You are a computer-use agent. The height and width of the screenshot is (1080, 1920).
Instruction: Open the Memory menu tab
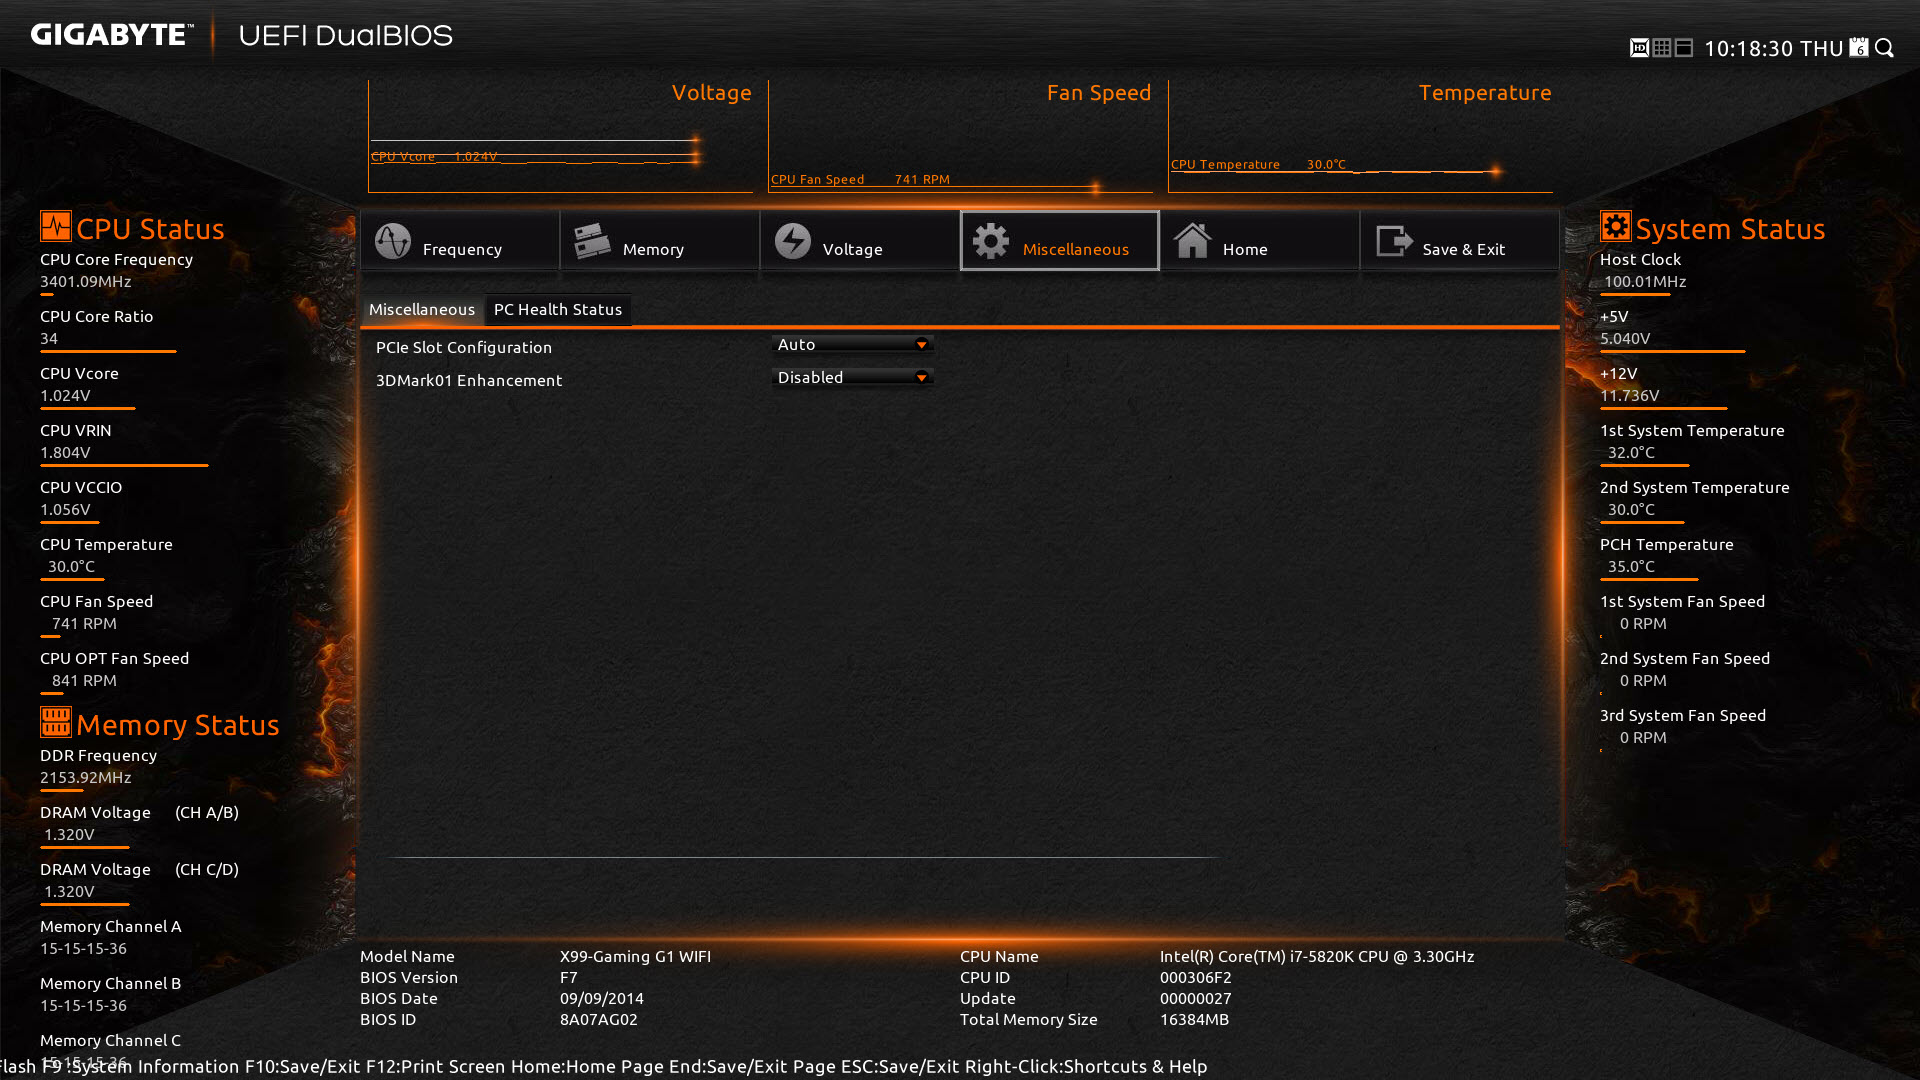click(x=660, y=241)
